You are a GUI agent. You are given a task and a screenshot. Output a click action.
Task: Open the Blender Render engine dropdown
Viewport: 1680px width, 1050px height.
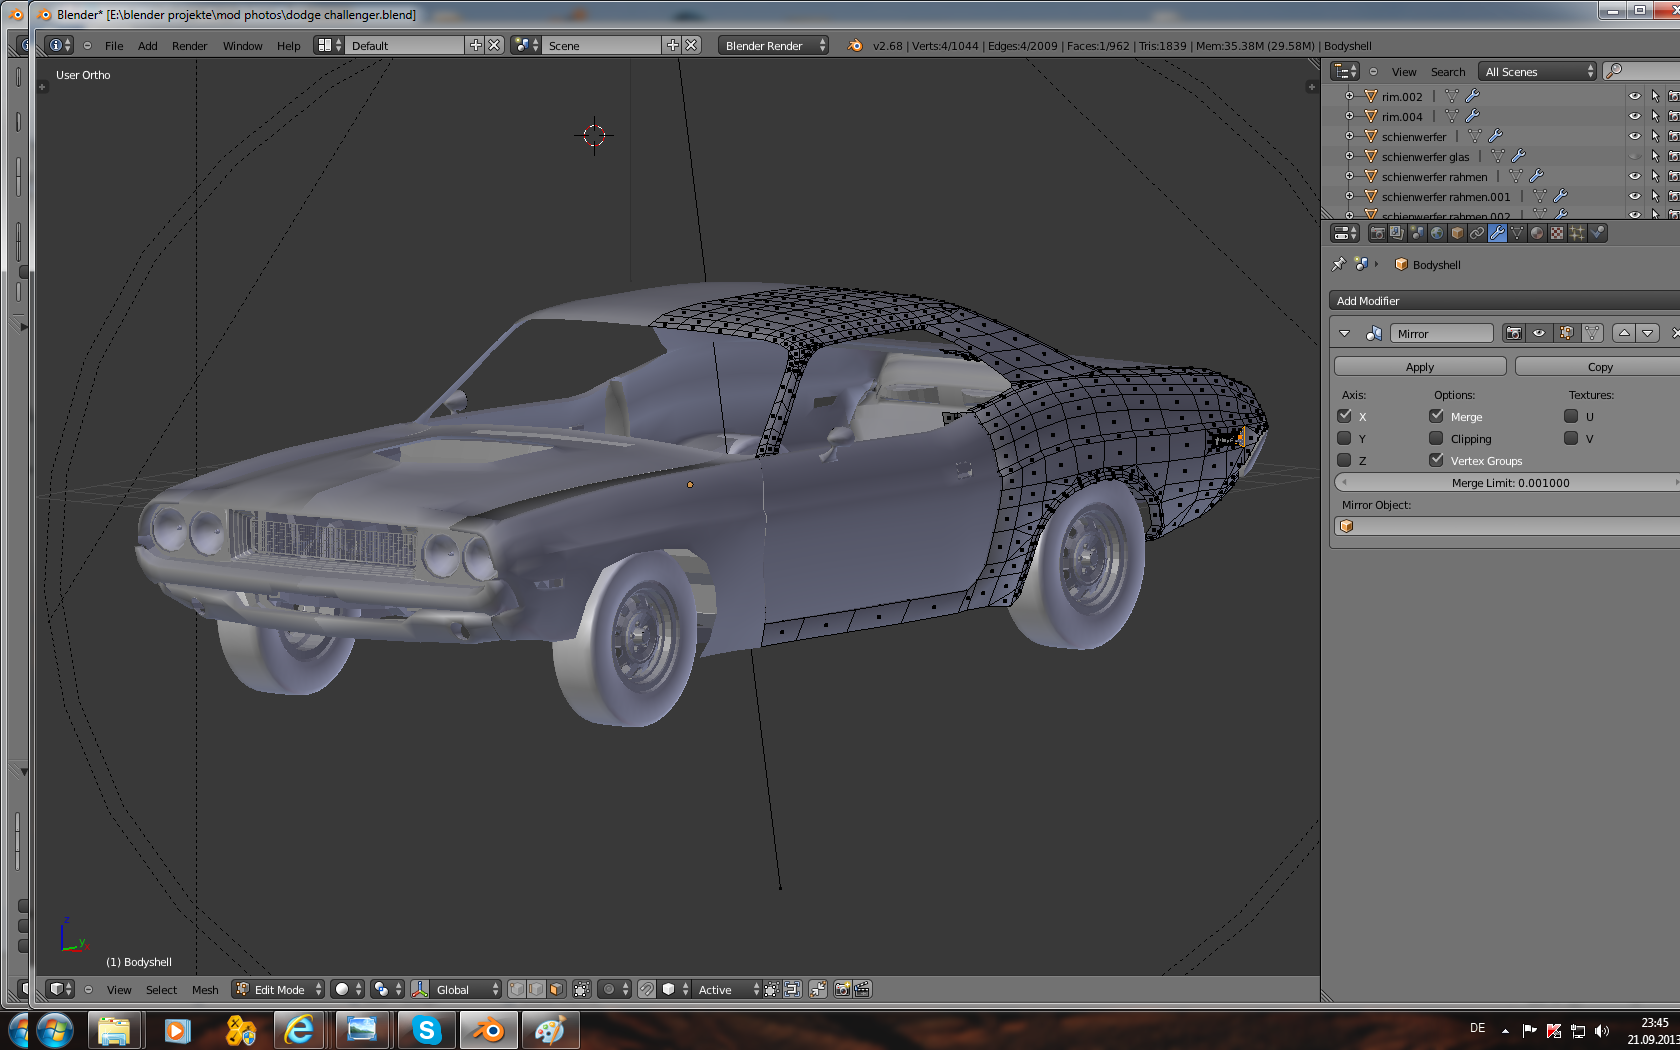pos(773,45)
